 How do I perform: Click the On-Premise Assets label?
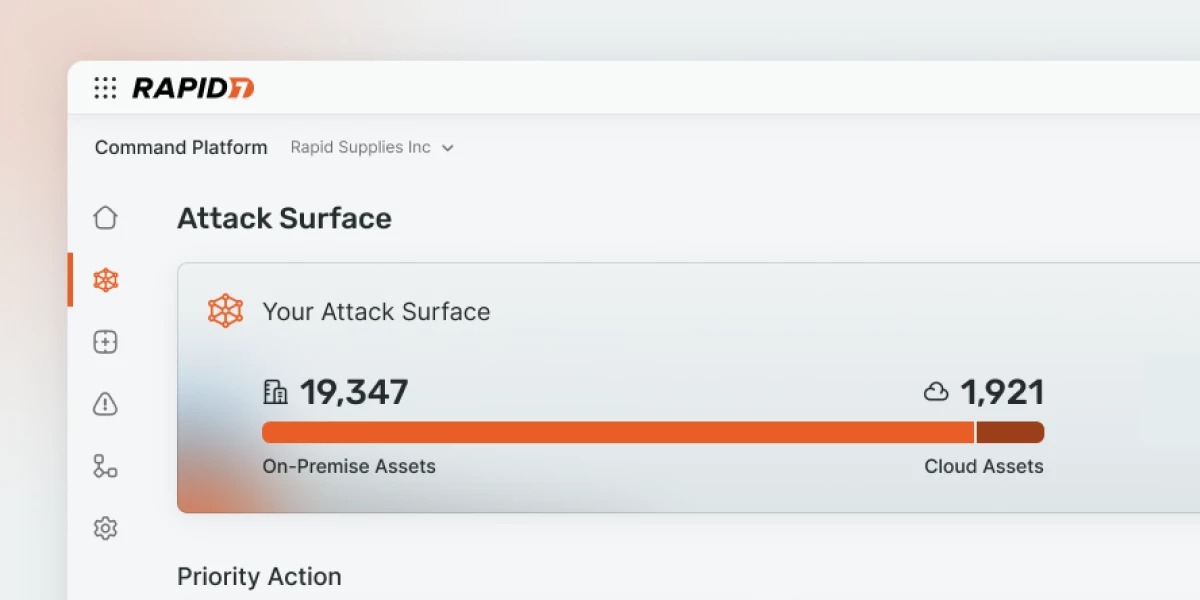point(349,466)
